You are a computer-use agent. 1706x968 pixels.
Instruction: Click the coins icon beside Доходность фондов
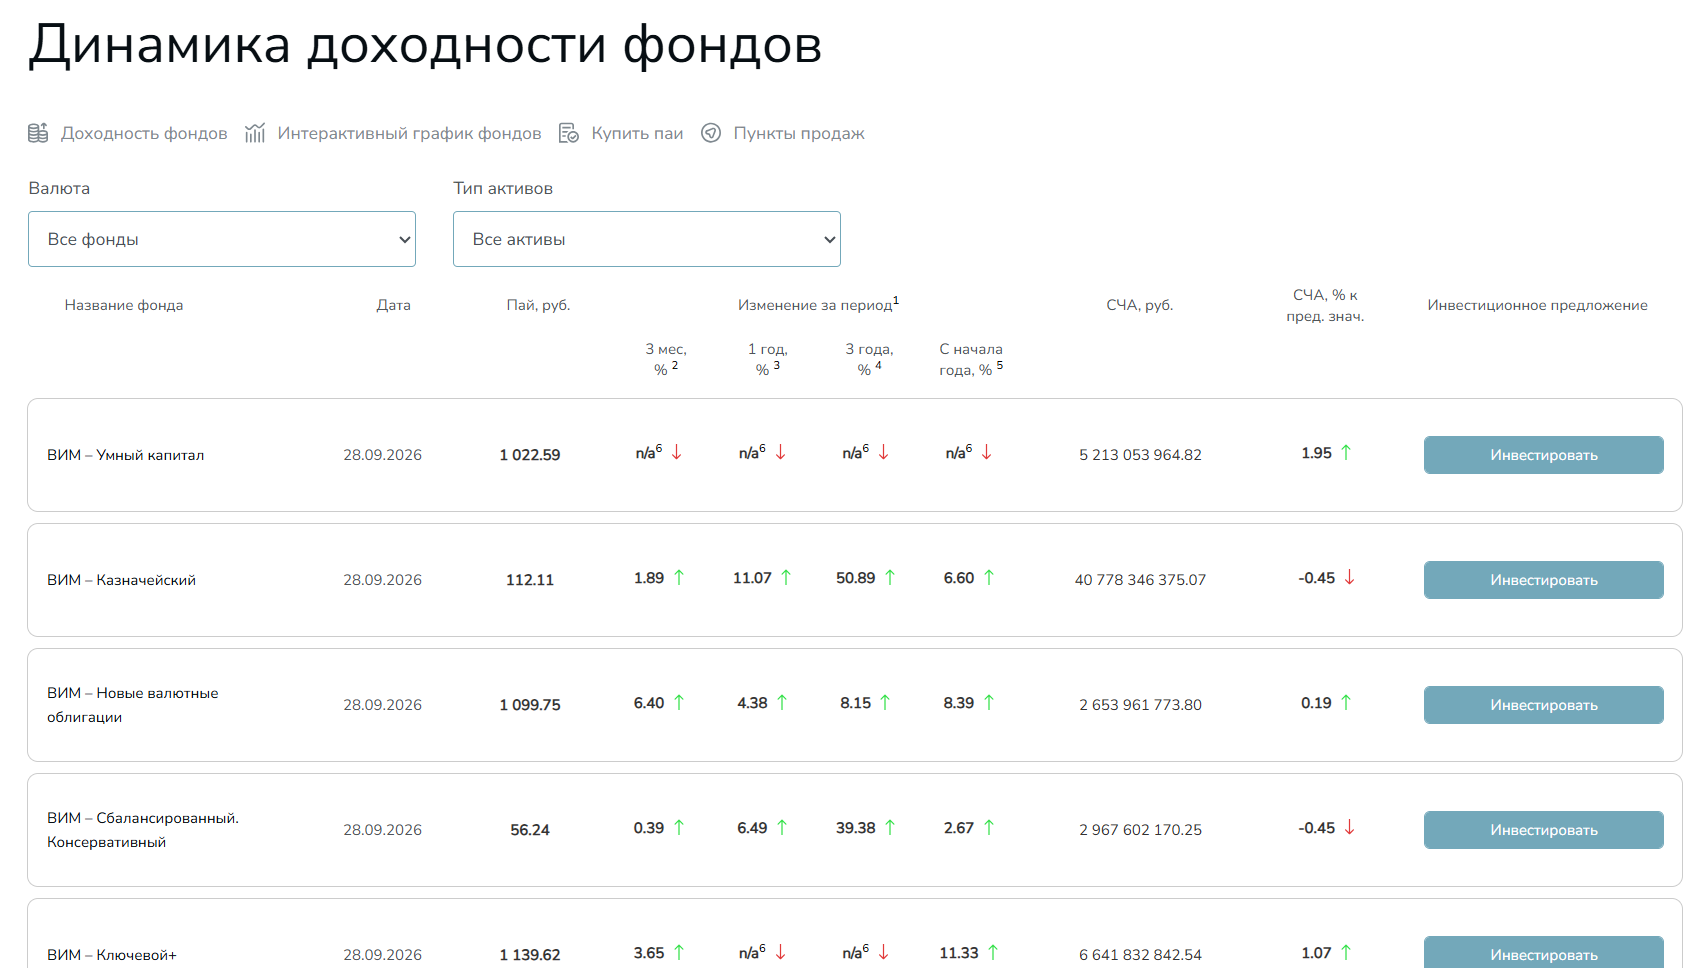tap(38, 133)
